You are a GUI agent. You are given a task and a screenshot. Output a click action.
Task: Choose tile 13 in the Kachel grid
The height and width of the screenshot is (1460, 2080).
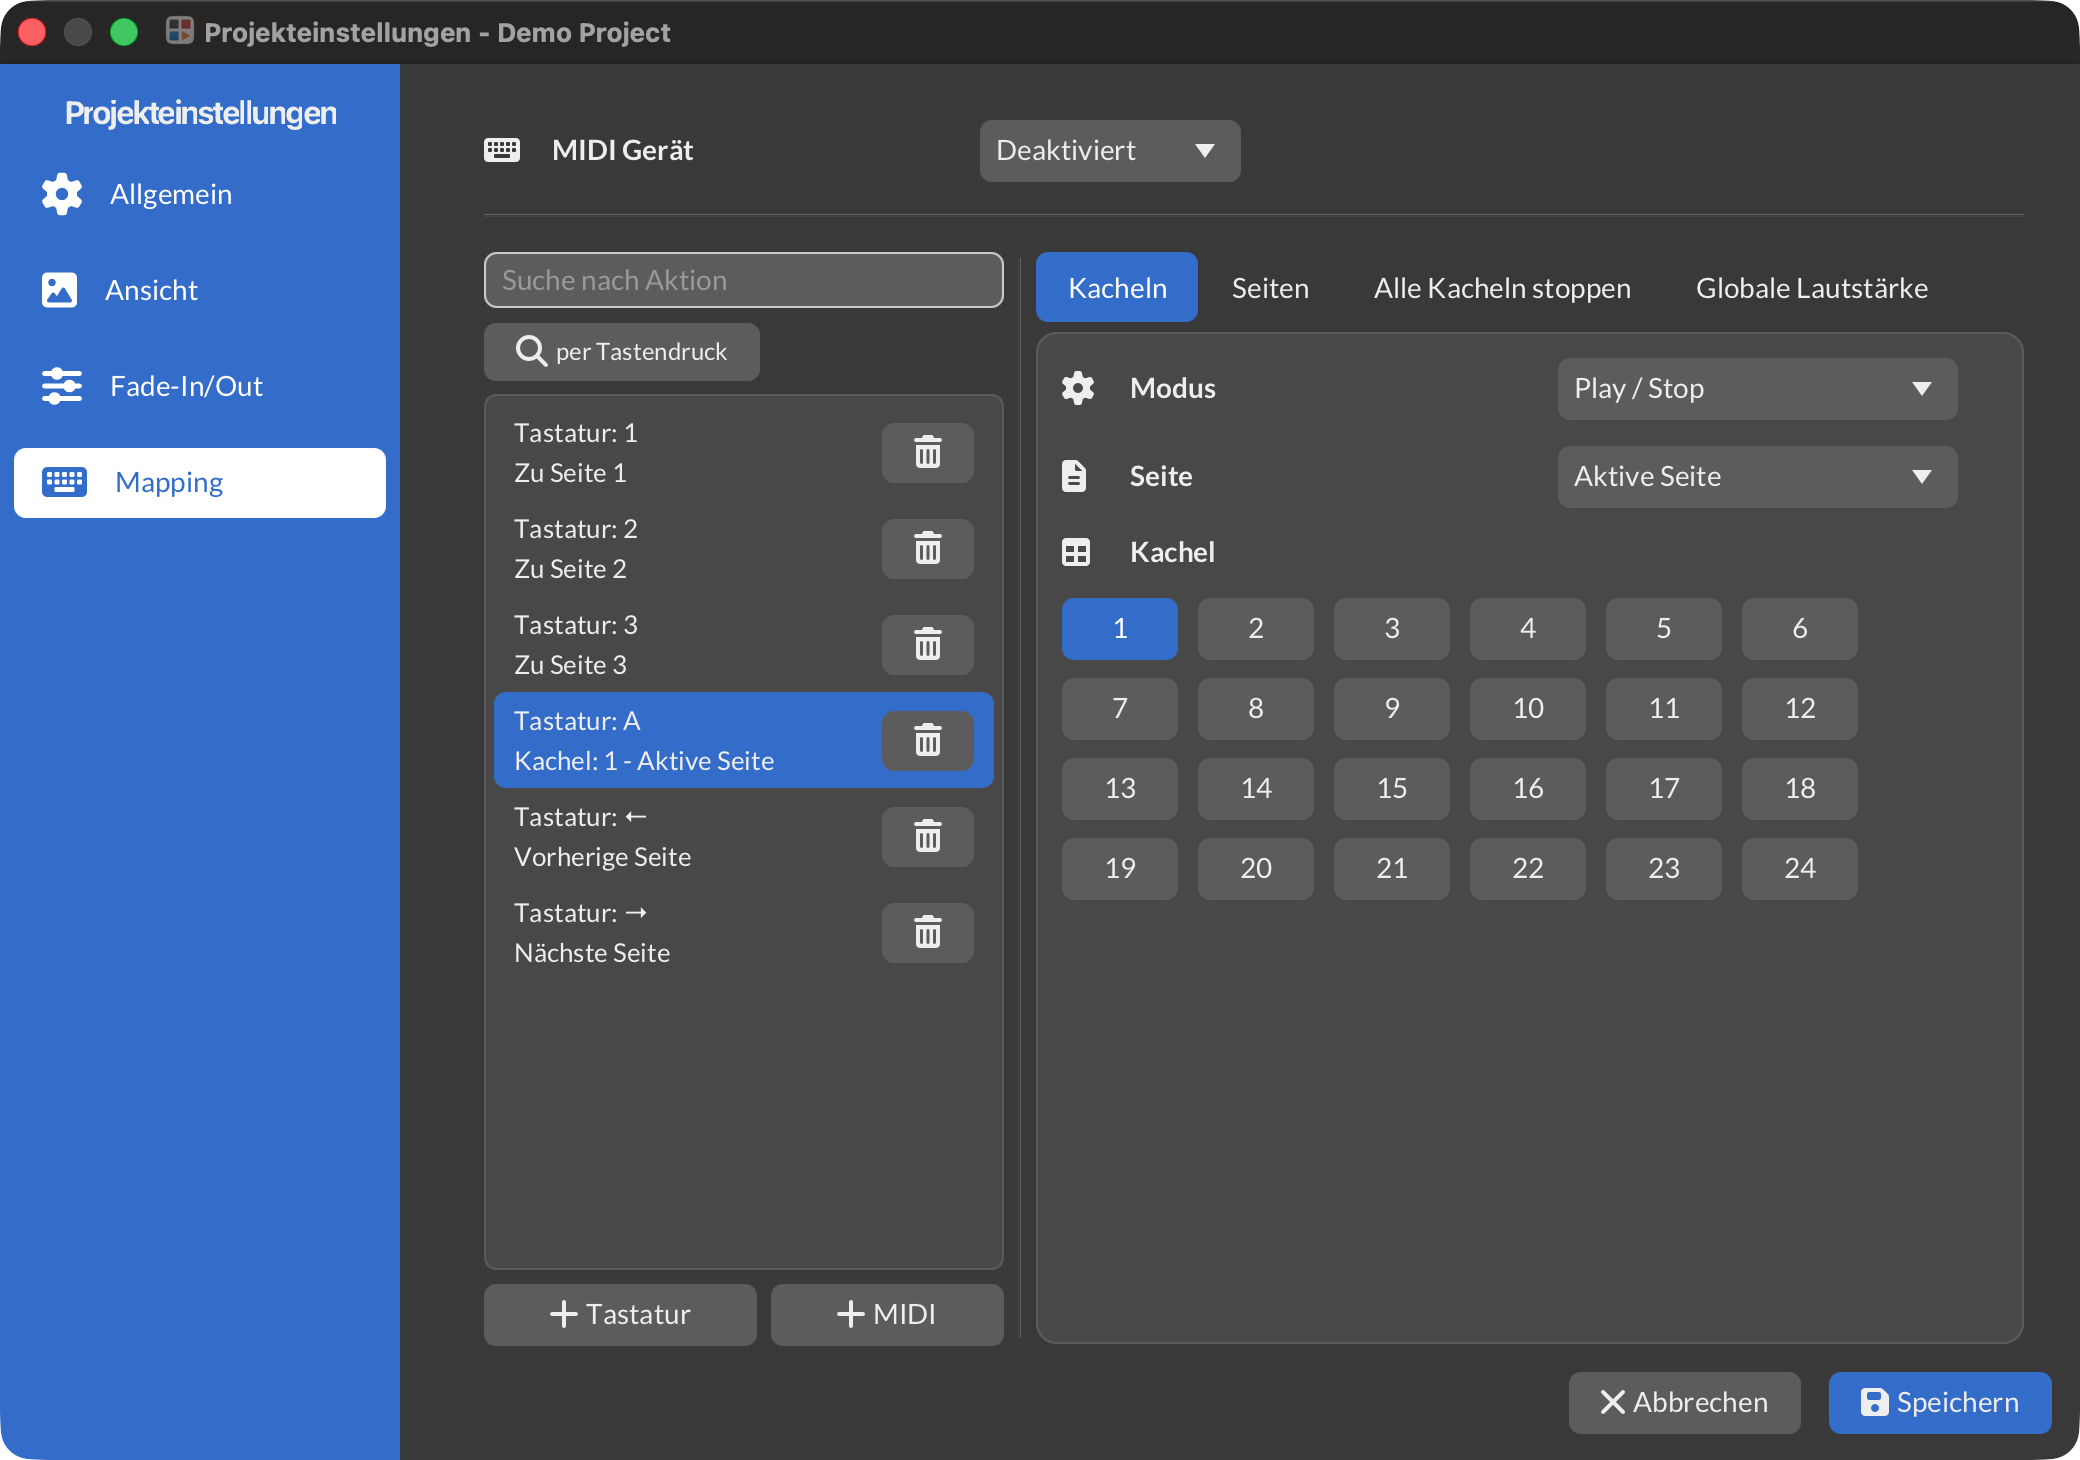(x=1120, y=789)
